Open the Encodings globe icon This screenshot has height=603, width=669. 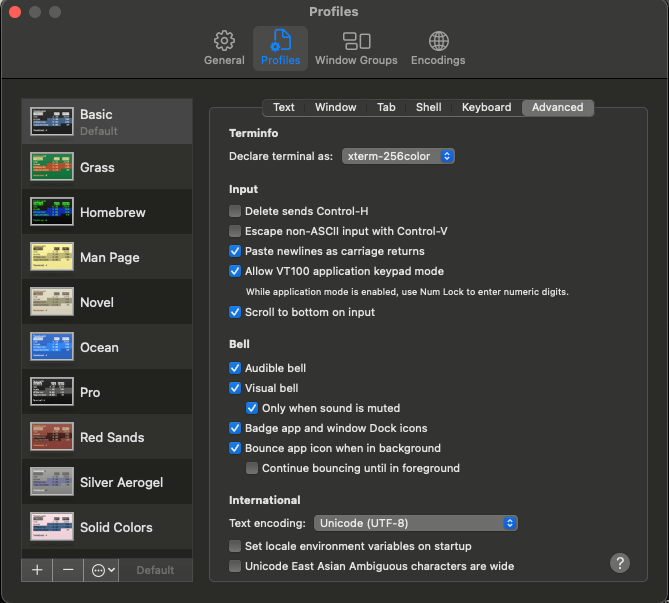coord(438,42)
